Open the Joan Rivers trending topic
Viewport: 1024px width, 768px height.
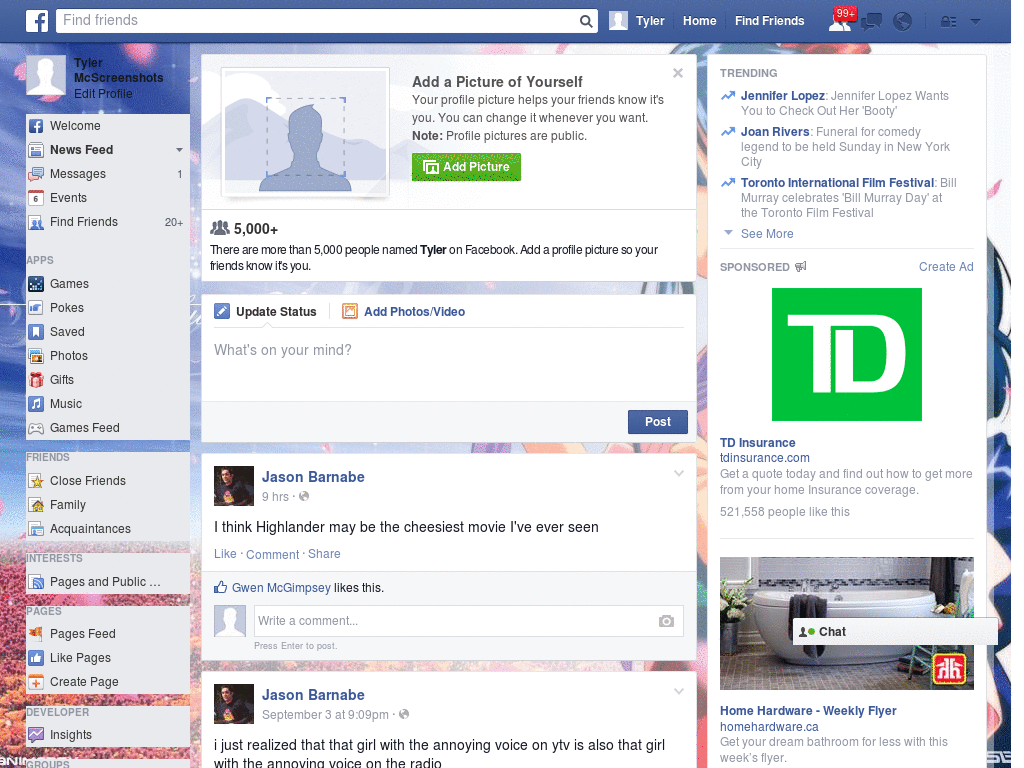(x=775, y=132)
